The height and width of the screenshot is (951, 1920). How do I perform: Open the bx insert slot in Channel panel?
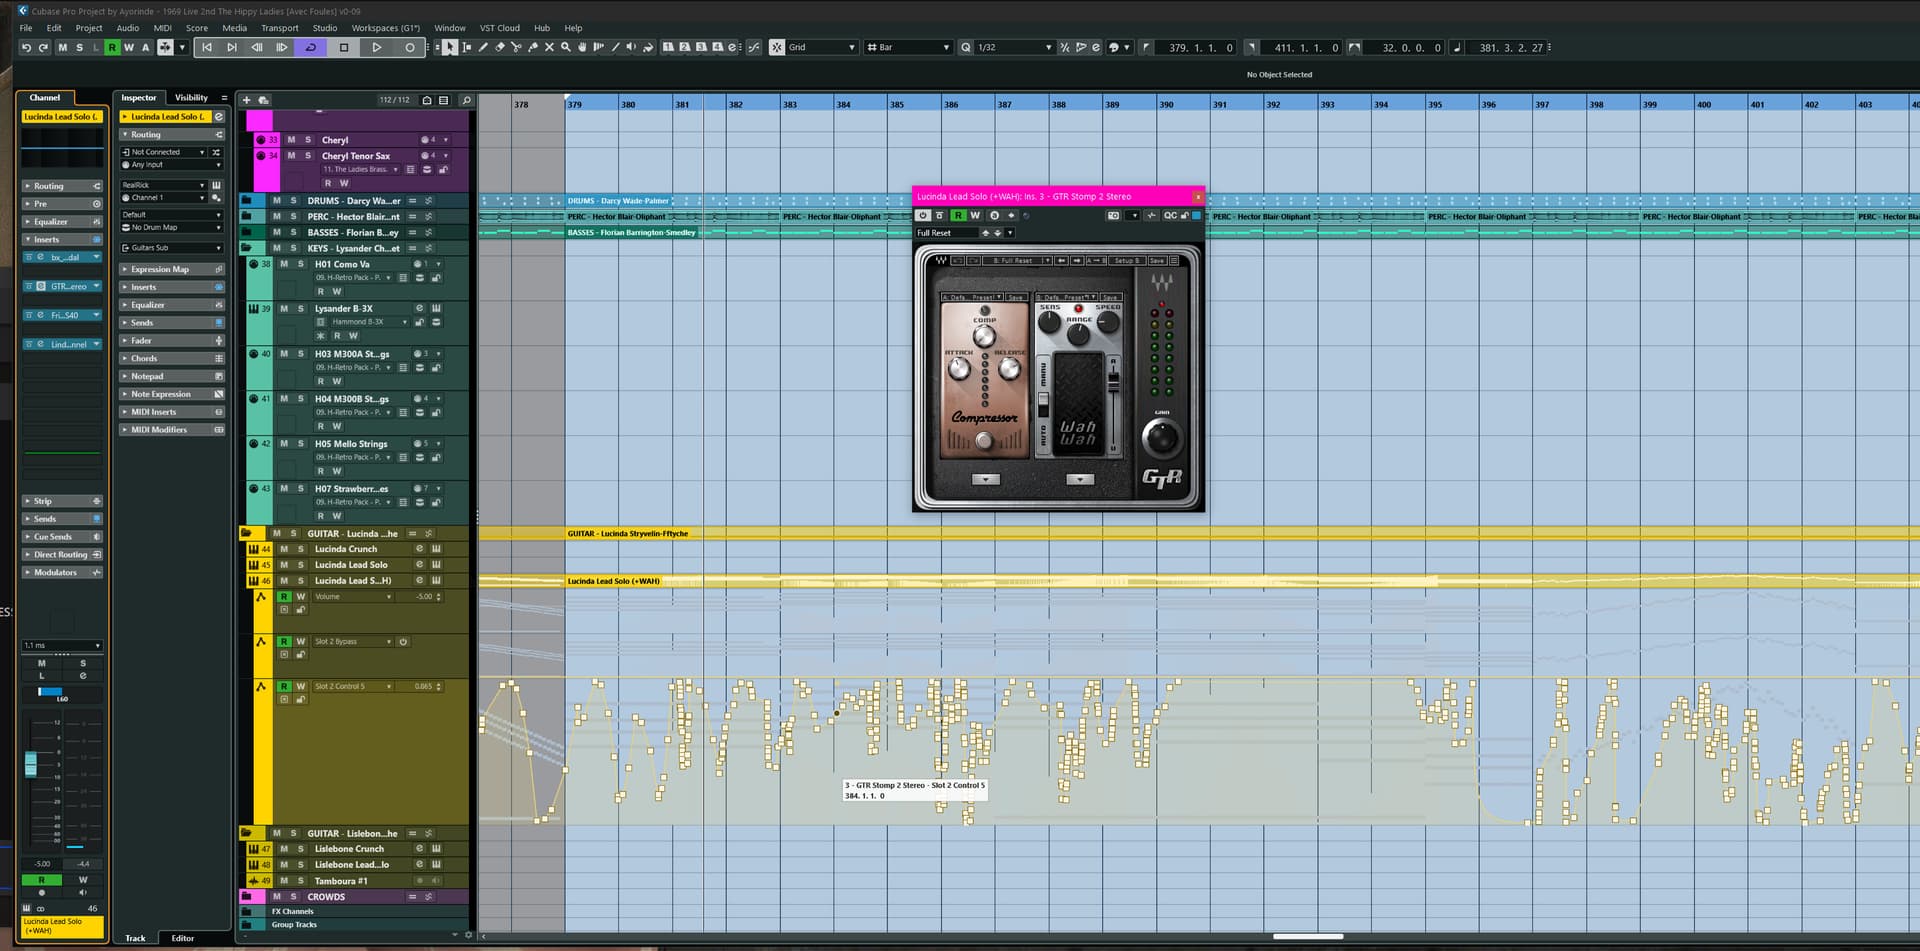pos(62,257)
